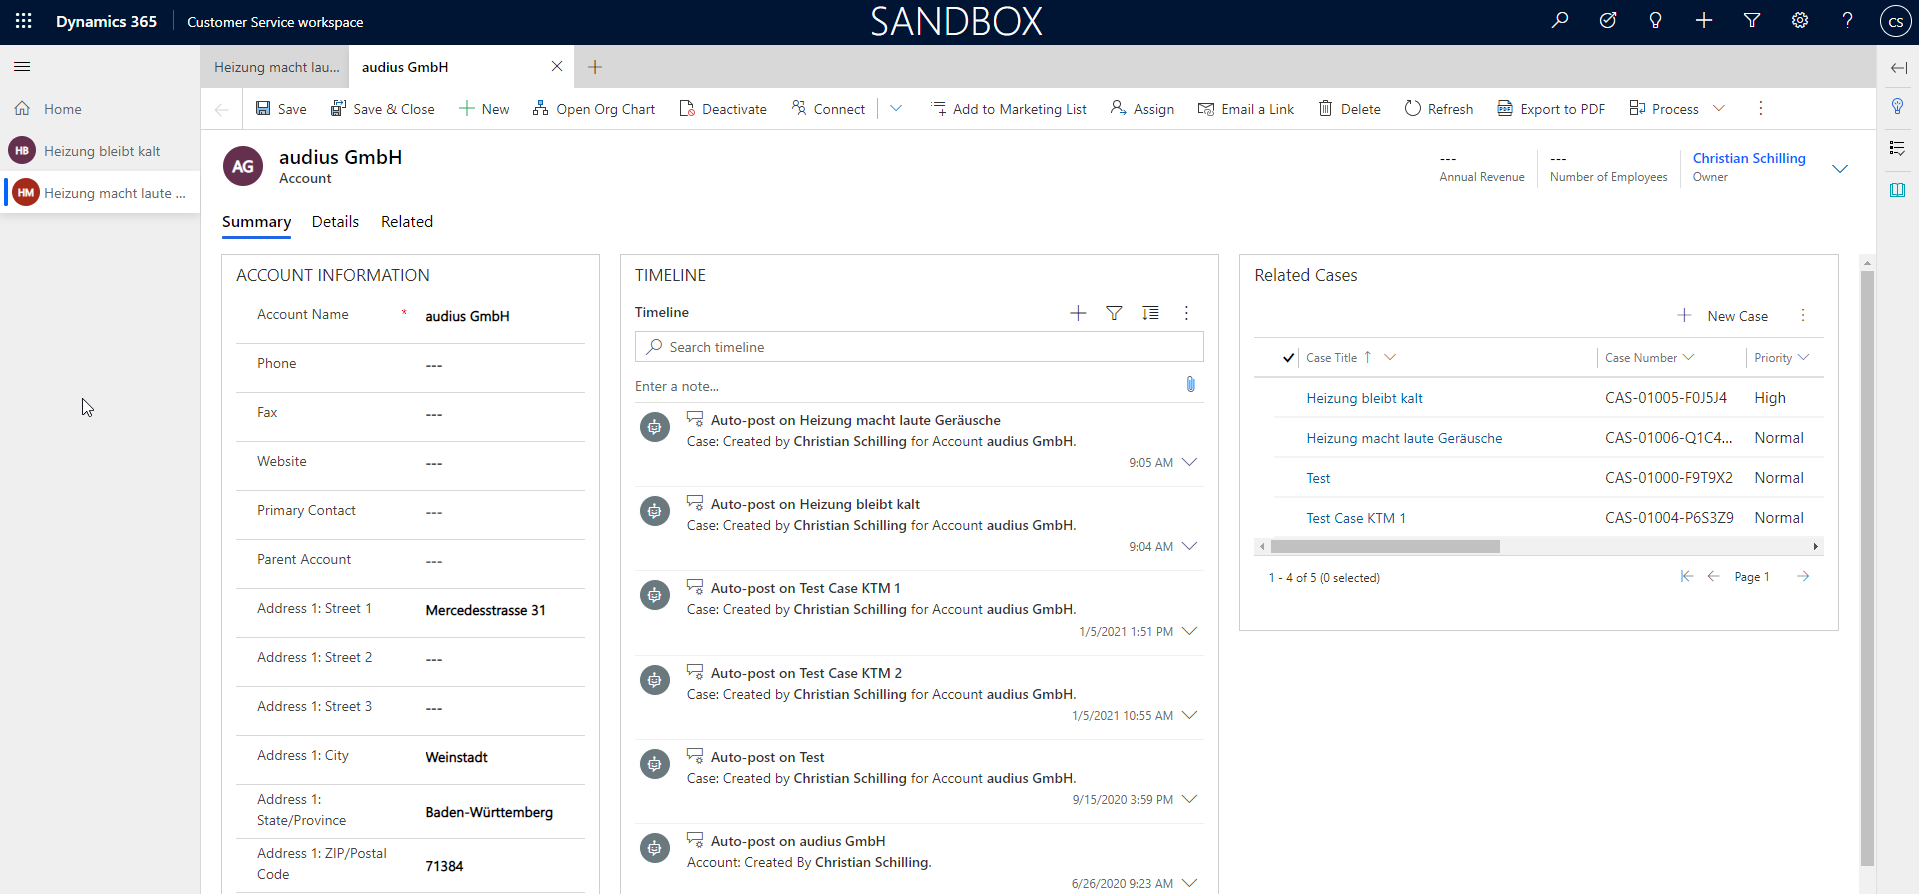This screenshot has height=894, width=1919.
Task: Open the Heizung bleibt kalt case link
Action: click(1364, 398)
